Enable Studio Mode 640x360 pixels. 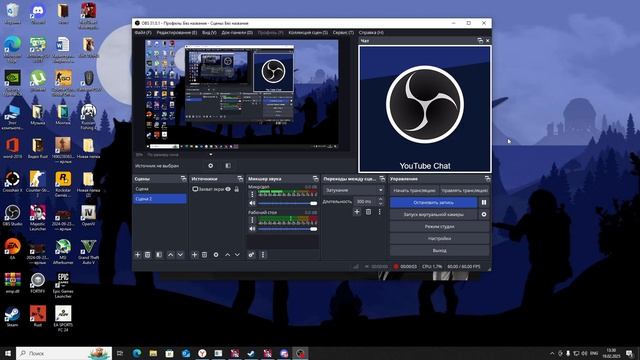click(x=440, y=227)
